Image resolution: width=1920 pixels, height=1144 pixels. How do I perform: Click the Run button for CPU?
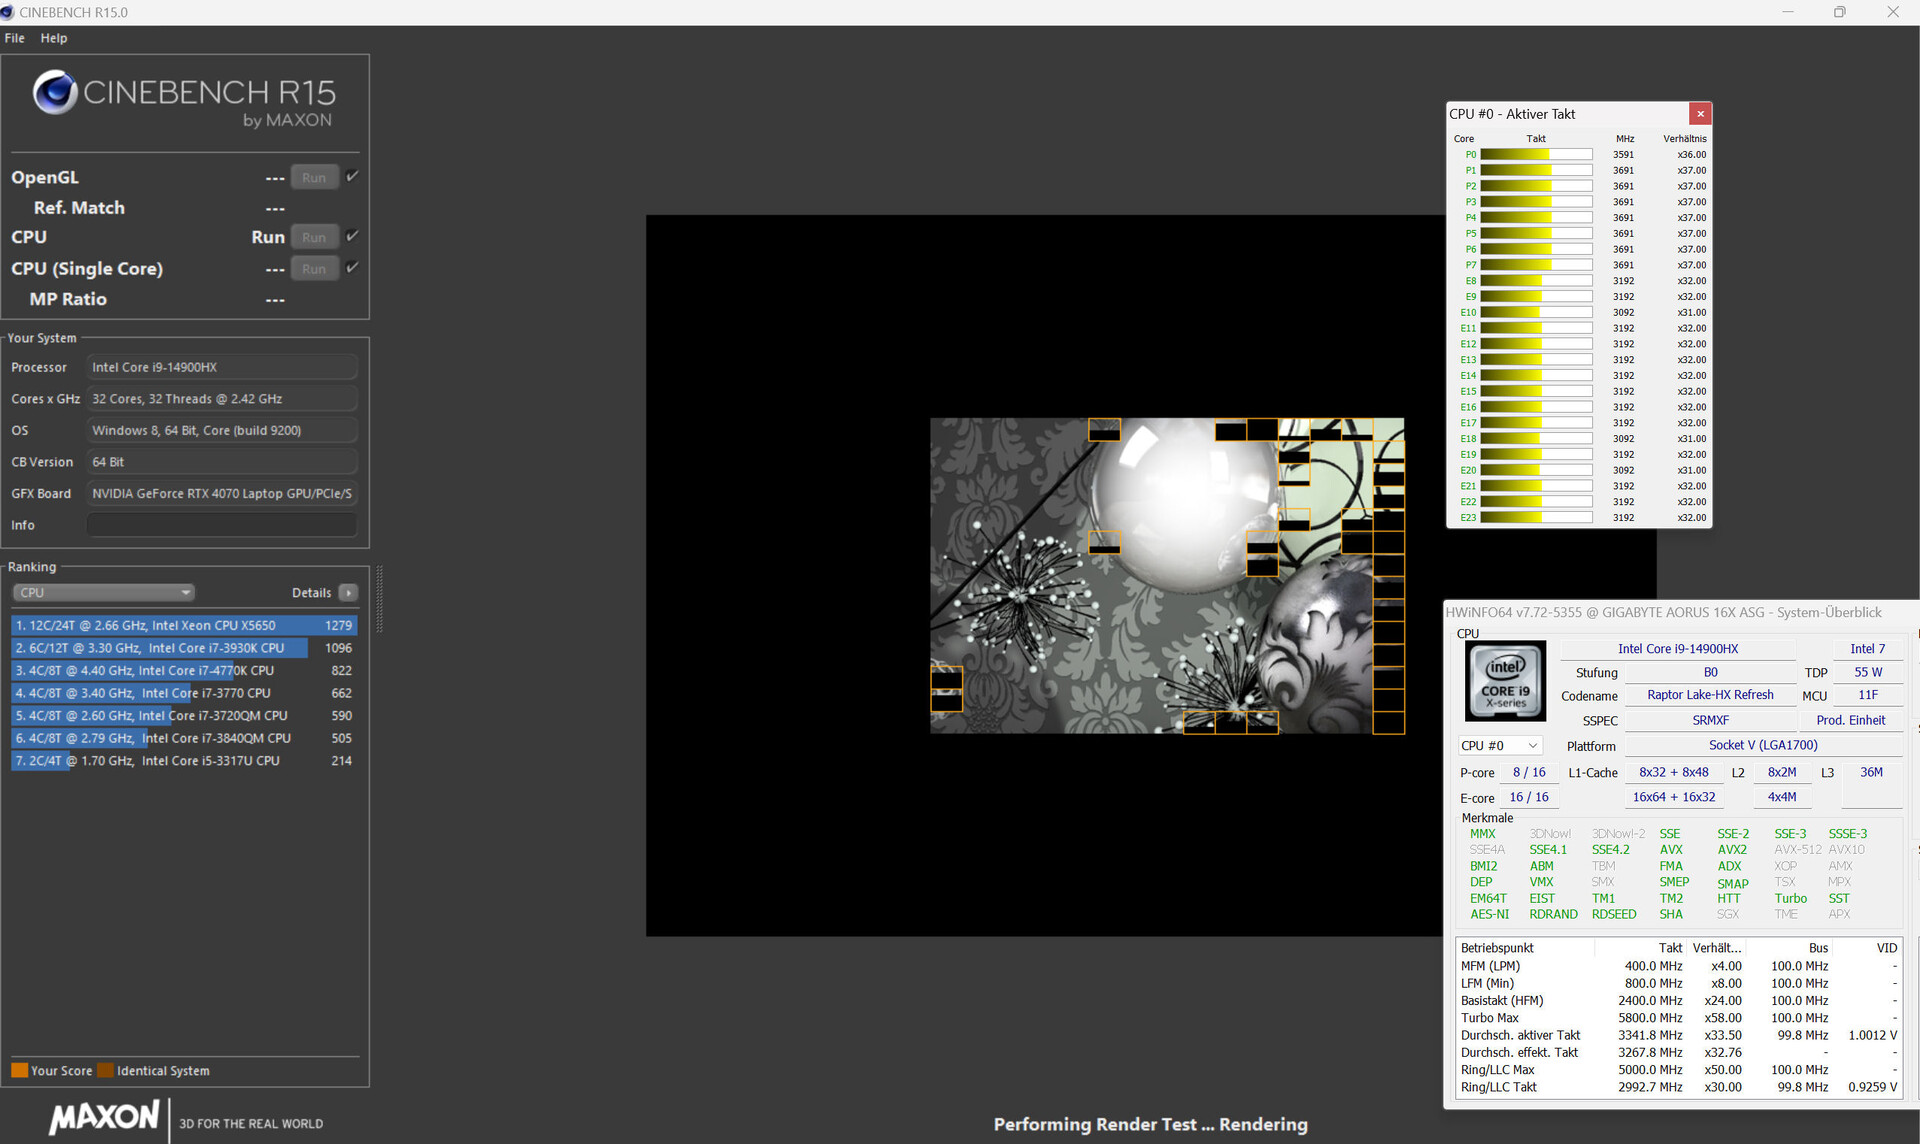point(314,238)
